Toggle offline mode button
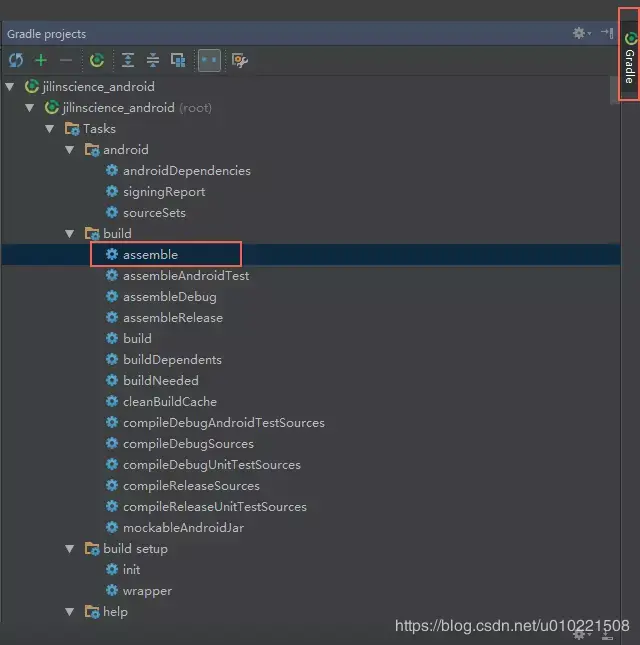 [209, 60]
